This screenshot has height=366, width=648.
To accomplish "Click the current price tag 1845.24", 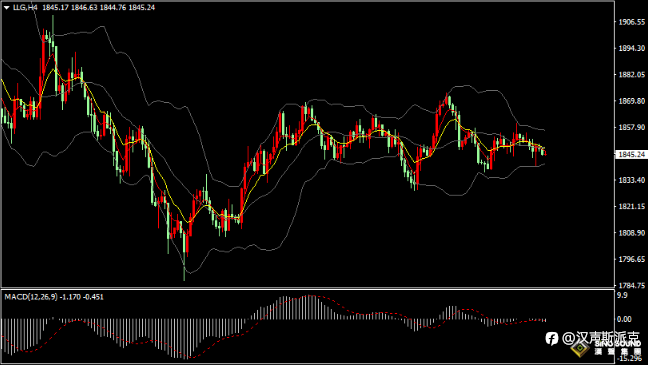I will [631, 154].
